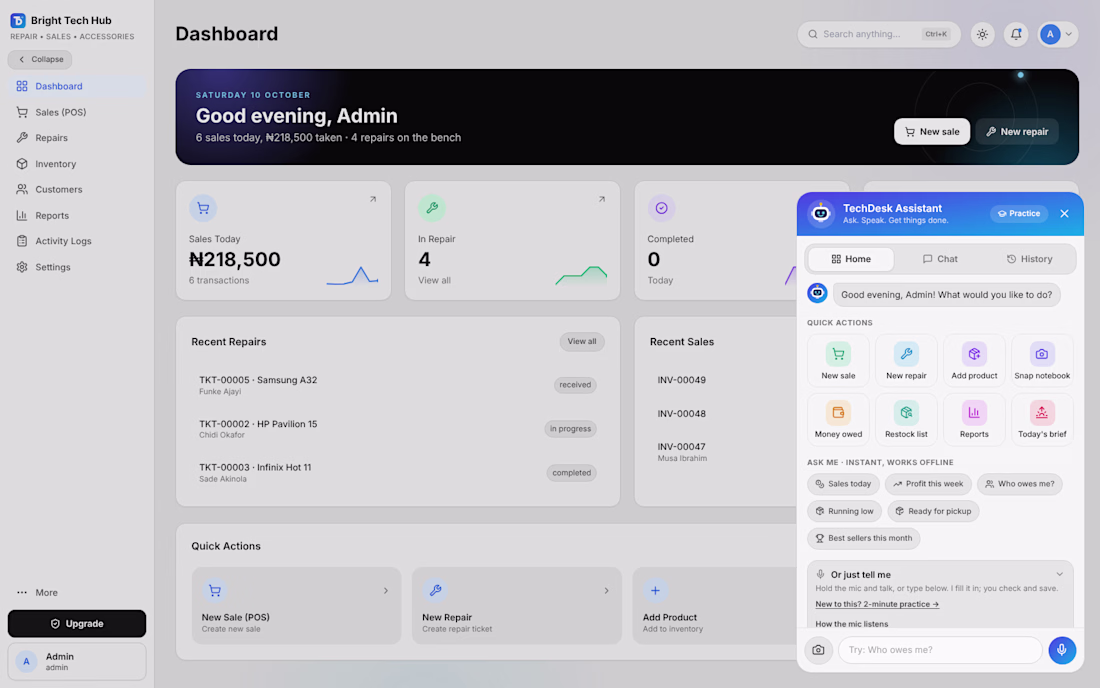Click the Money owed wallet icon
Viewport: 1100px width, 688px height.
click(838, 412)
